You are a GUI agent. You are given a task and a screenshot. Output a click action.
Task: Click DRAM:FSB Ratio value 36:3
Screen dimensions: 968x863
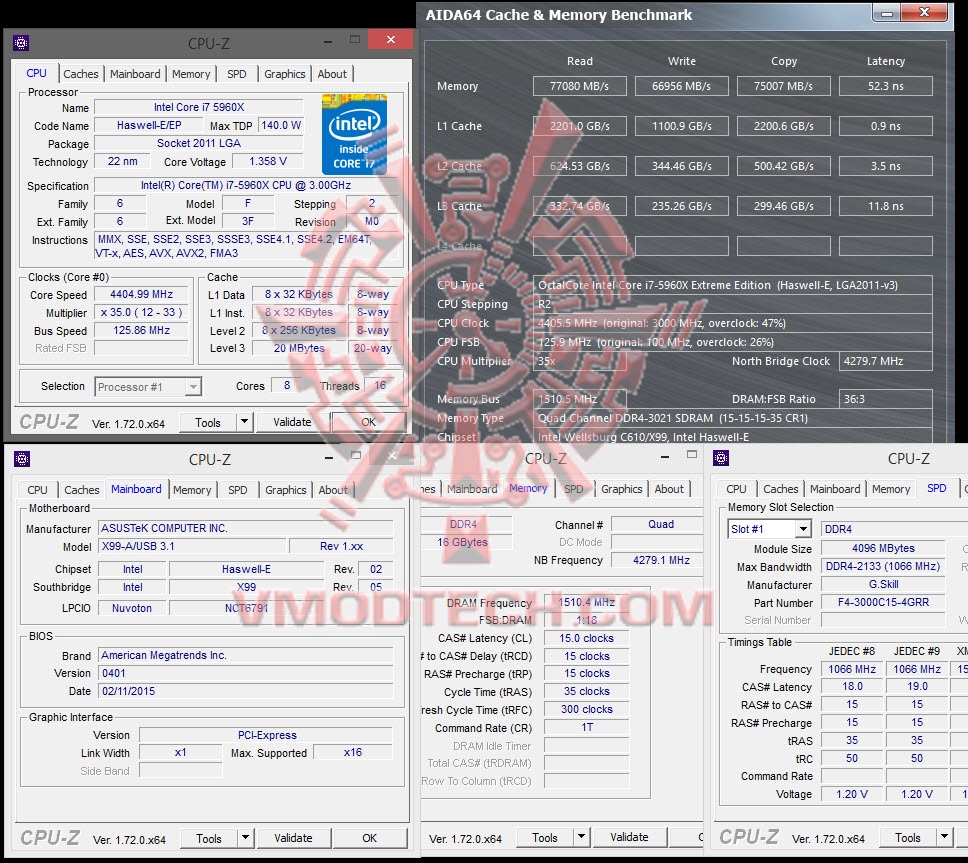point(886,399)
